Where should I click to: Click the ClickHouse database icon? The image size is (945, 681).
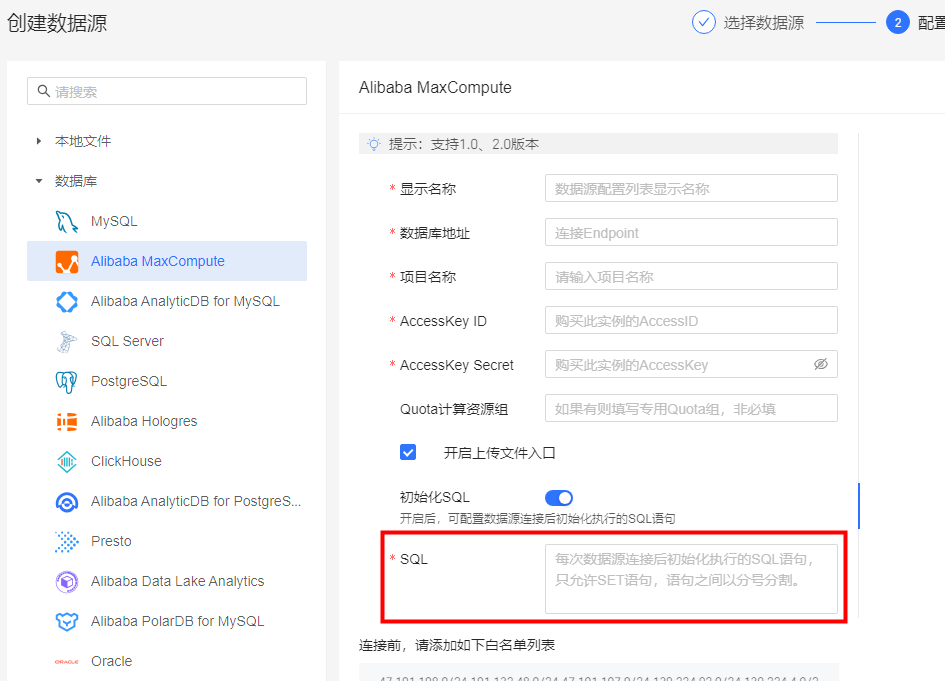(x=67, y=461)
